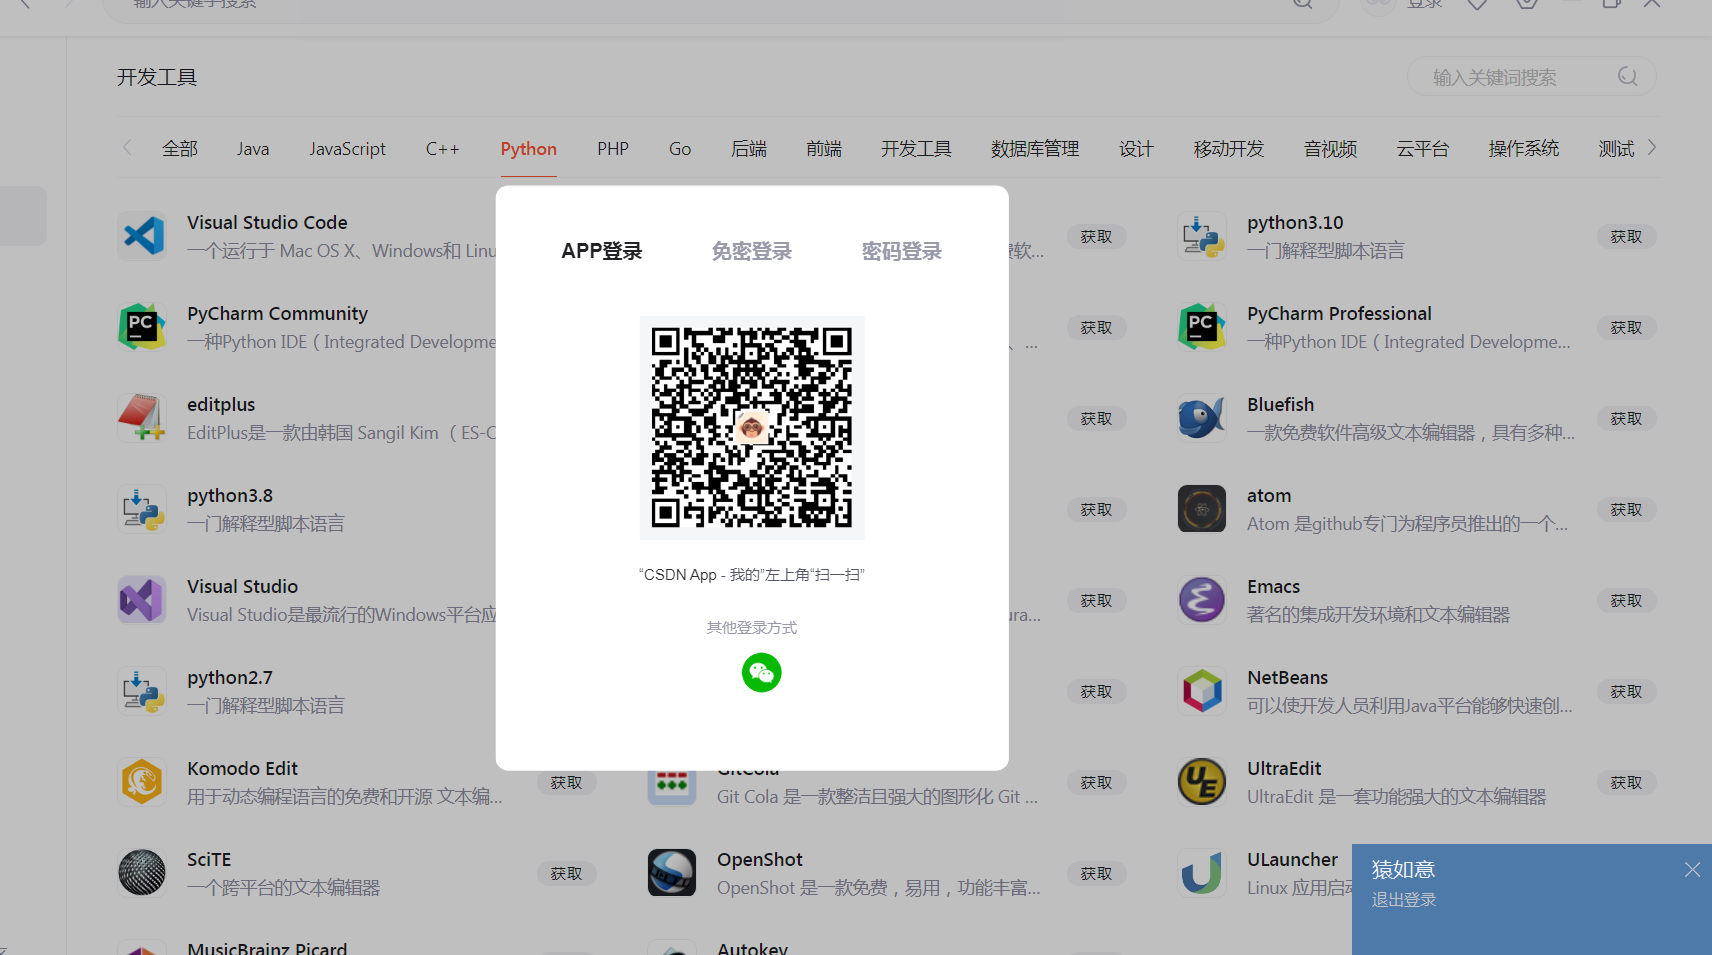Open the python3.8 icon
The width and height of the screenshot is (1712, 955).
pyautogui.click(x=142, y=509)
